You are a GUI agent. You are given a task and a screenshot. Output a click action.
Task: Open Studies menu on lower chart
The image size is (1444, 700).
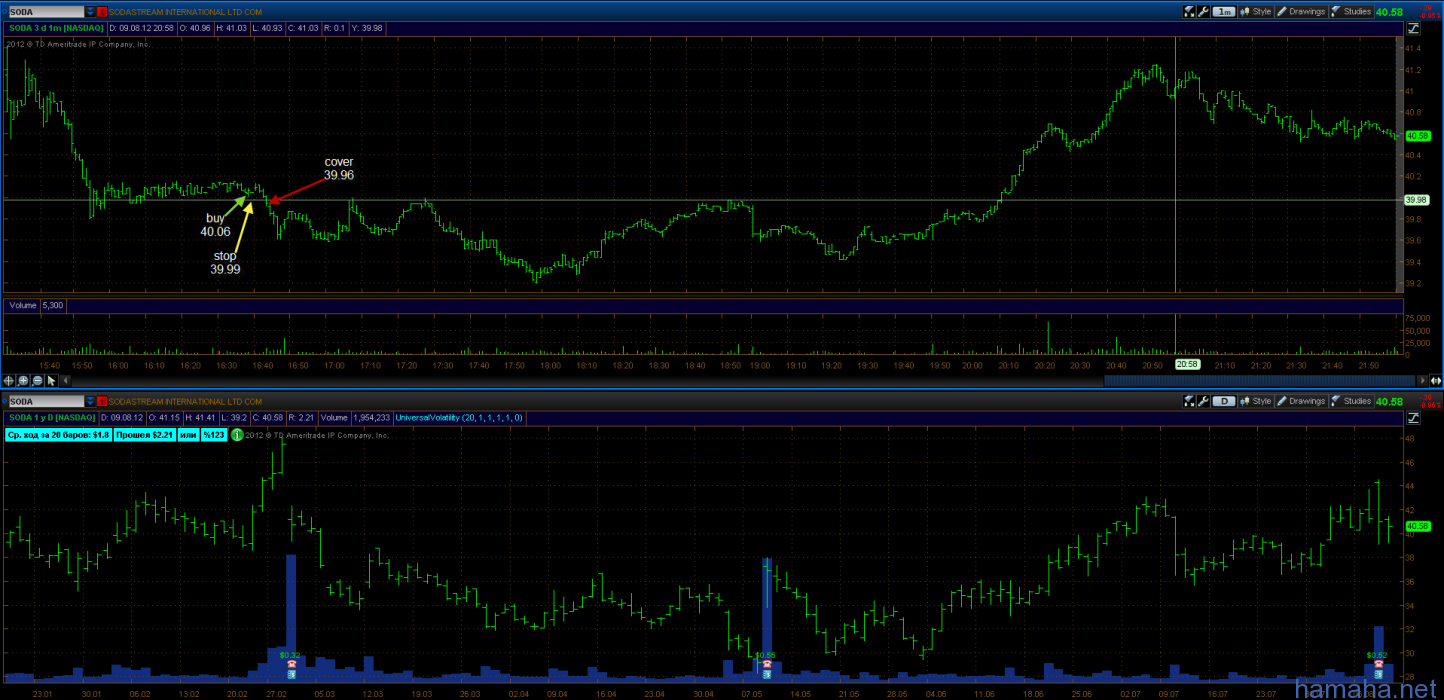pyautogui.click(x=1351, y=401)
